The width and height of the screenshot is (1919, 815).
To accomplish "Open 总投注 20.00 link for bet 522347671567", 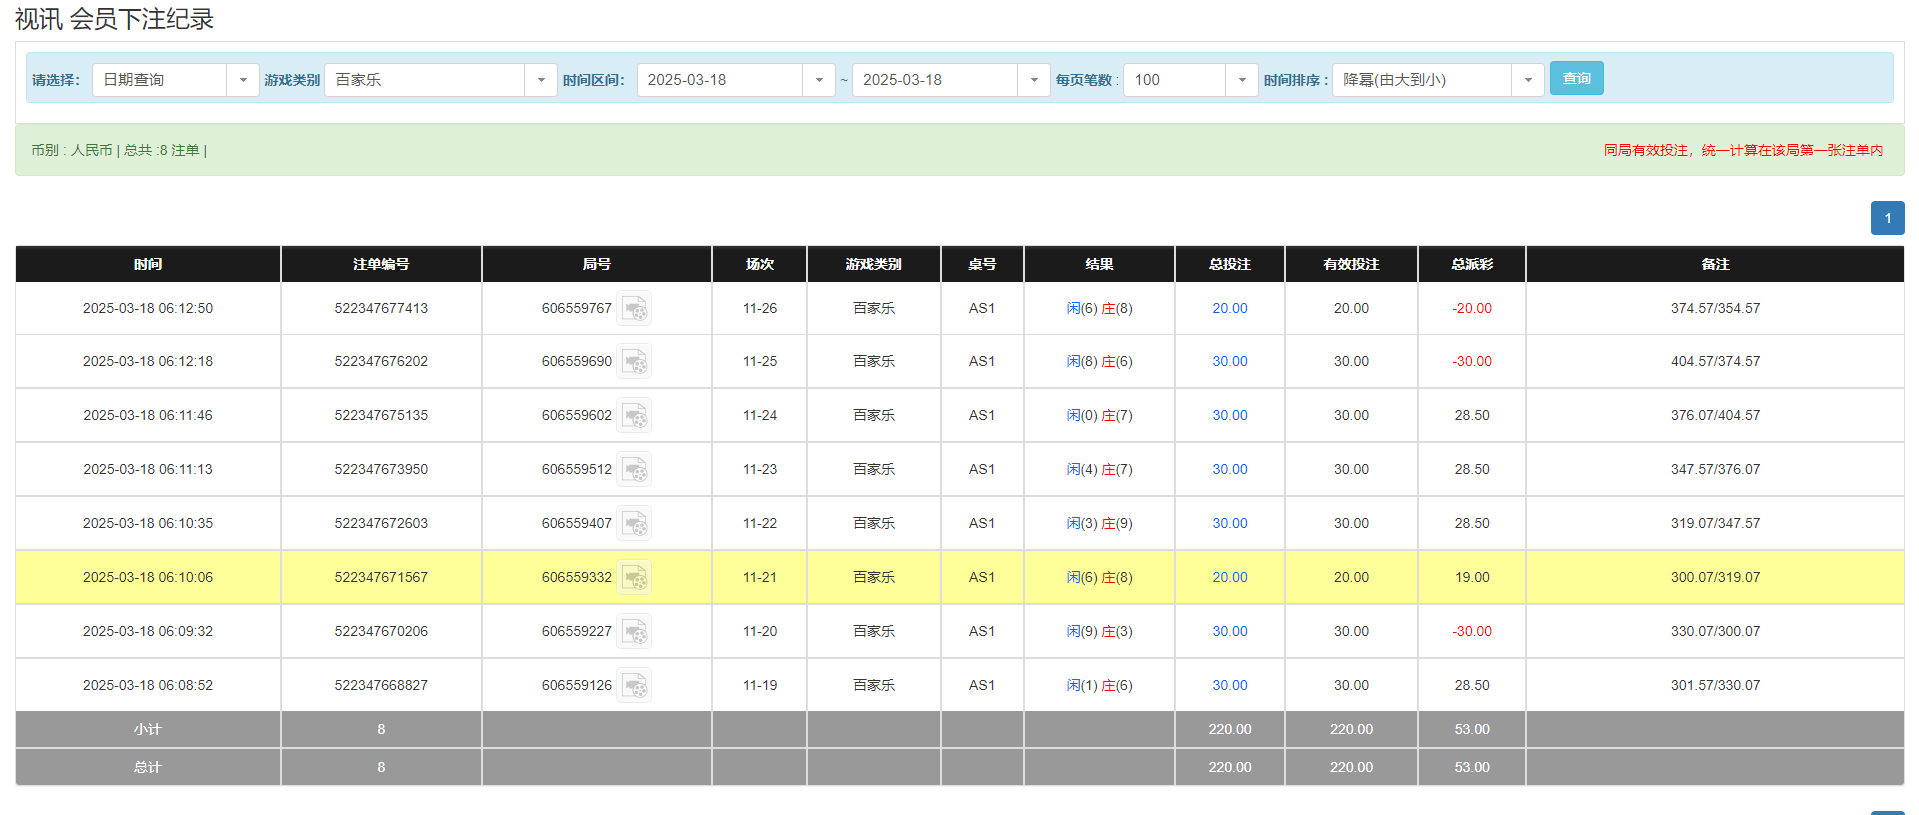I will pyautogui.click(x=1230, y=578).
